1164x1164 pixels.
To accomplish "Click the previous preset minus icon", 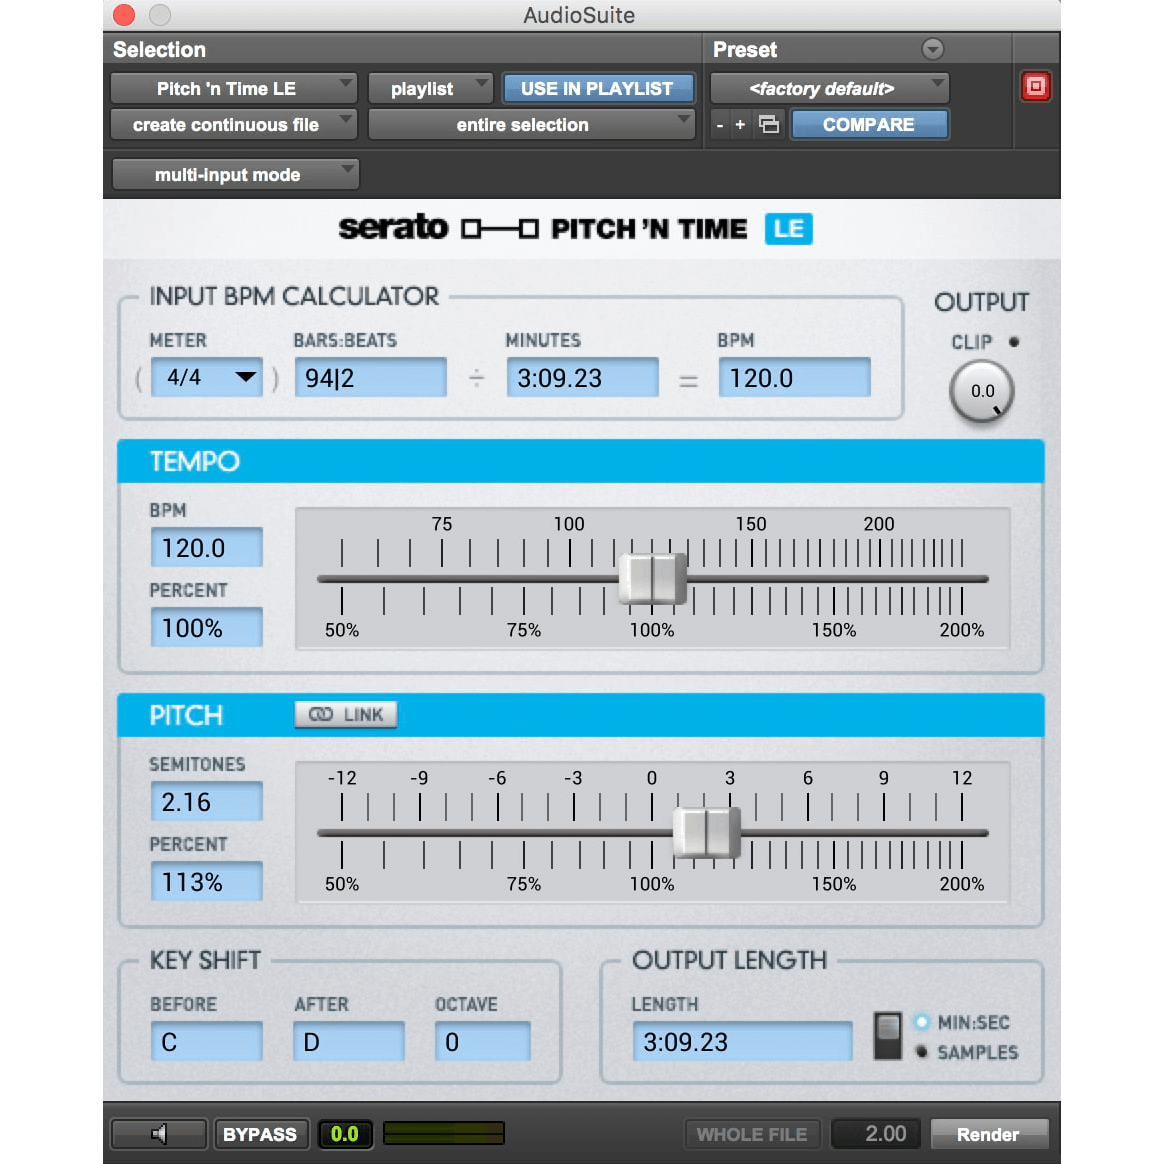I will [720, 125].
